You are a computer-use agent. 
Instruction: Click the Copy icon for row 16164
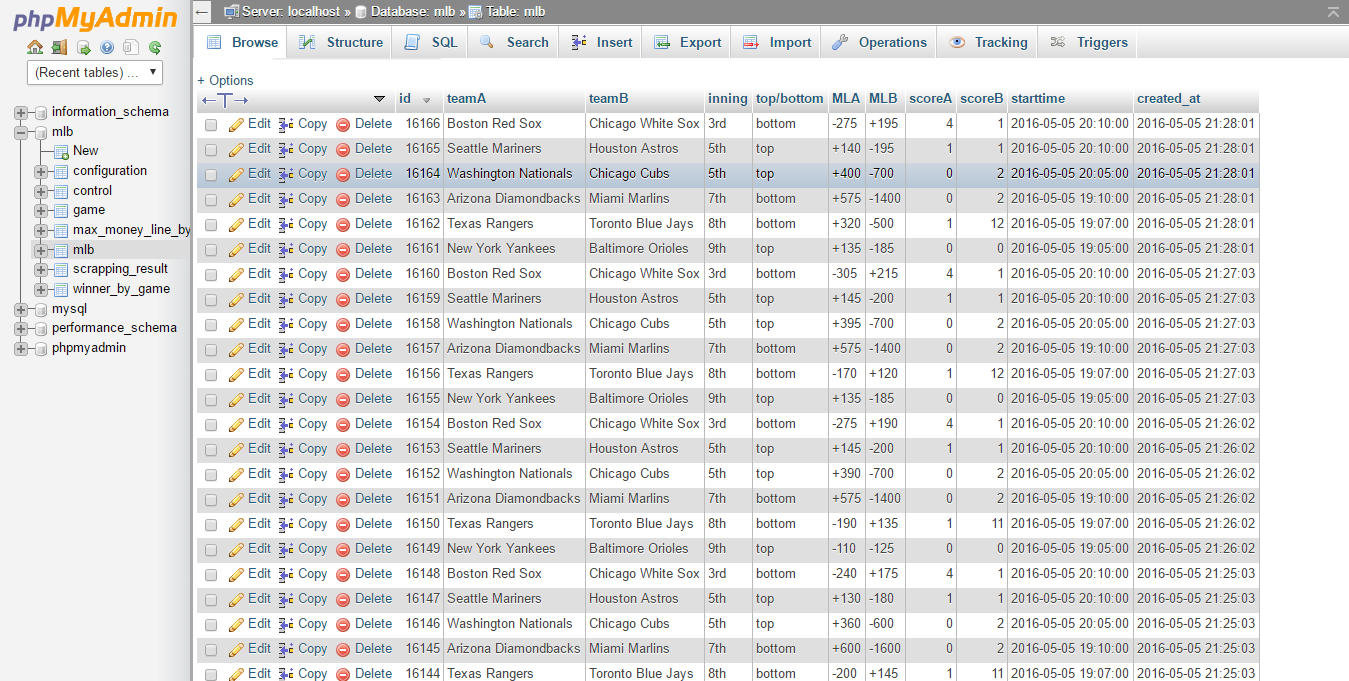pyautogui.click(x=286, y=174)
